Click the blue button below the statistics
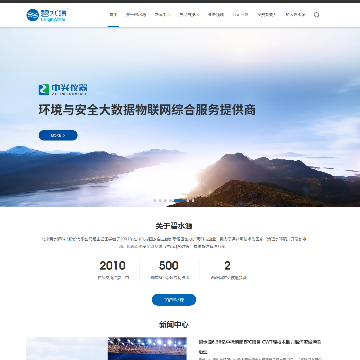The height and width of the screenshot is (360, 360). (174, 300)
